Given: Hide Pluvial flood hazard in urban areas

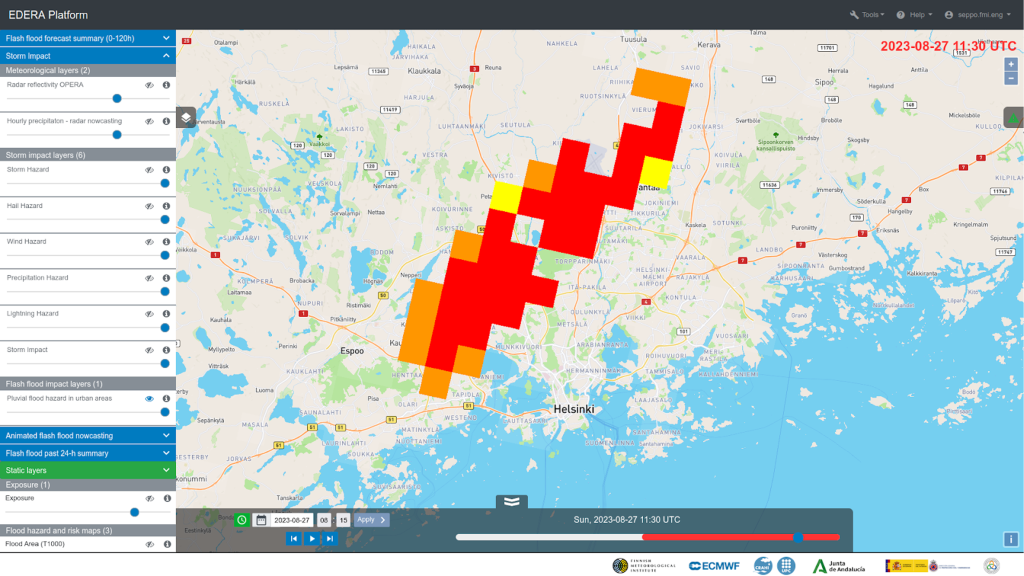Looking at the screenshot, I should 149,398.
